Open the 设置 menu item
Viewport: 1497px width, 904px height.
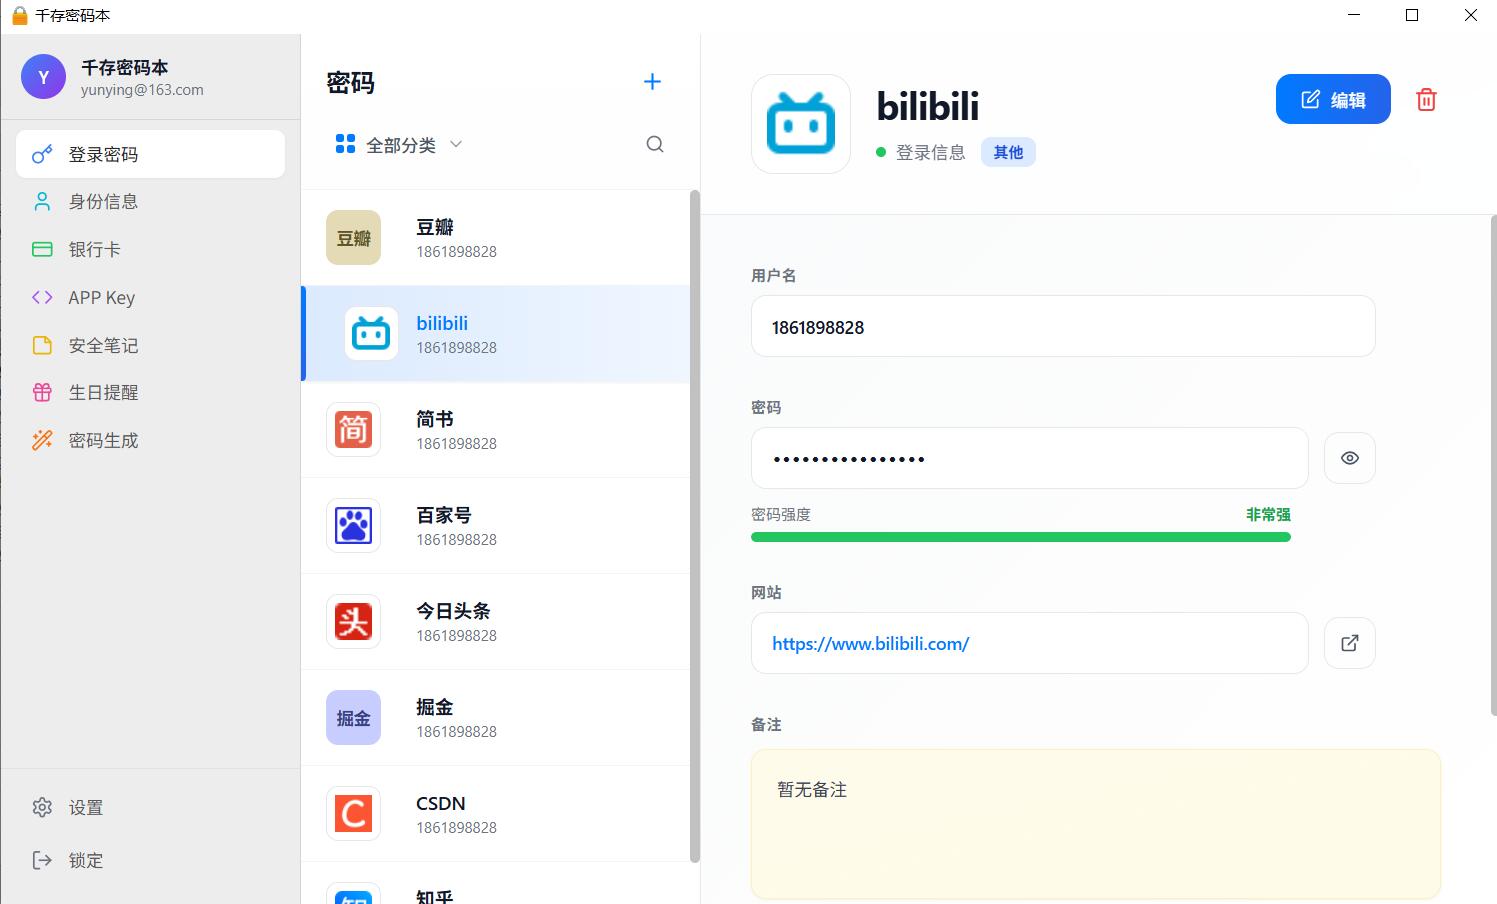tap(85, 807)
